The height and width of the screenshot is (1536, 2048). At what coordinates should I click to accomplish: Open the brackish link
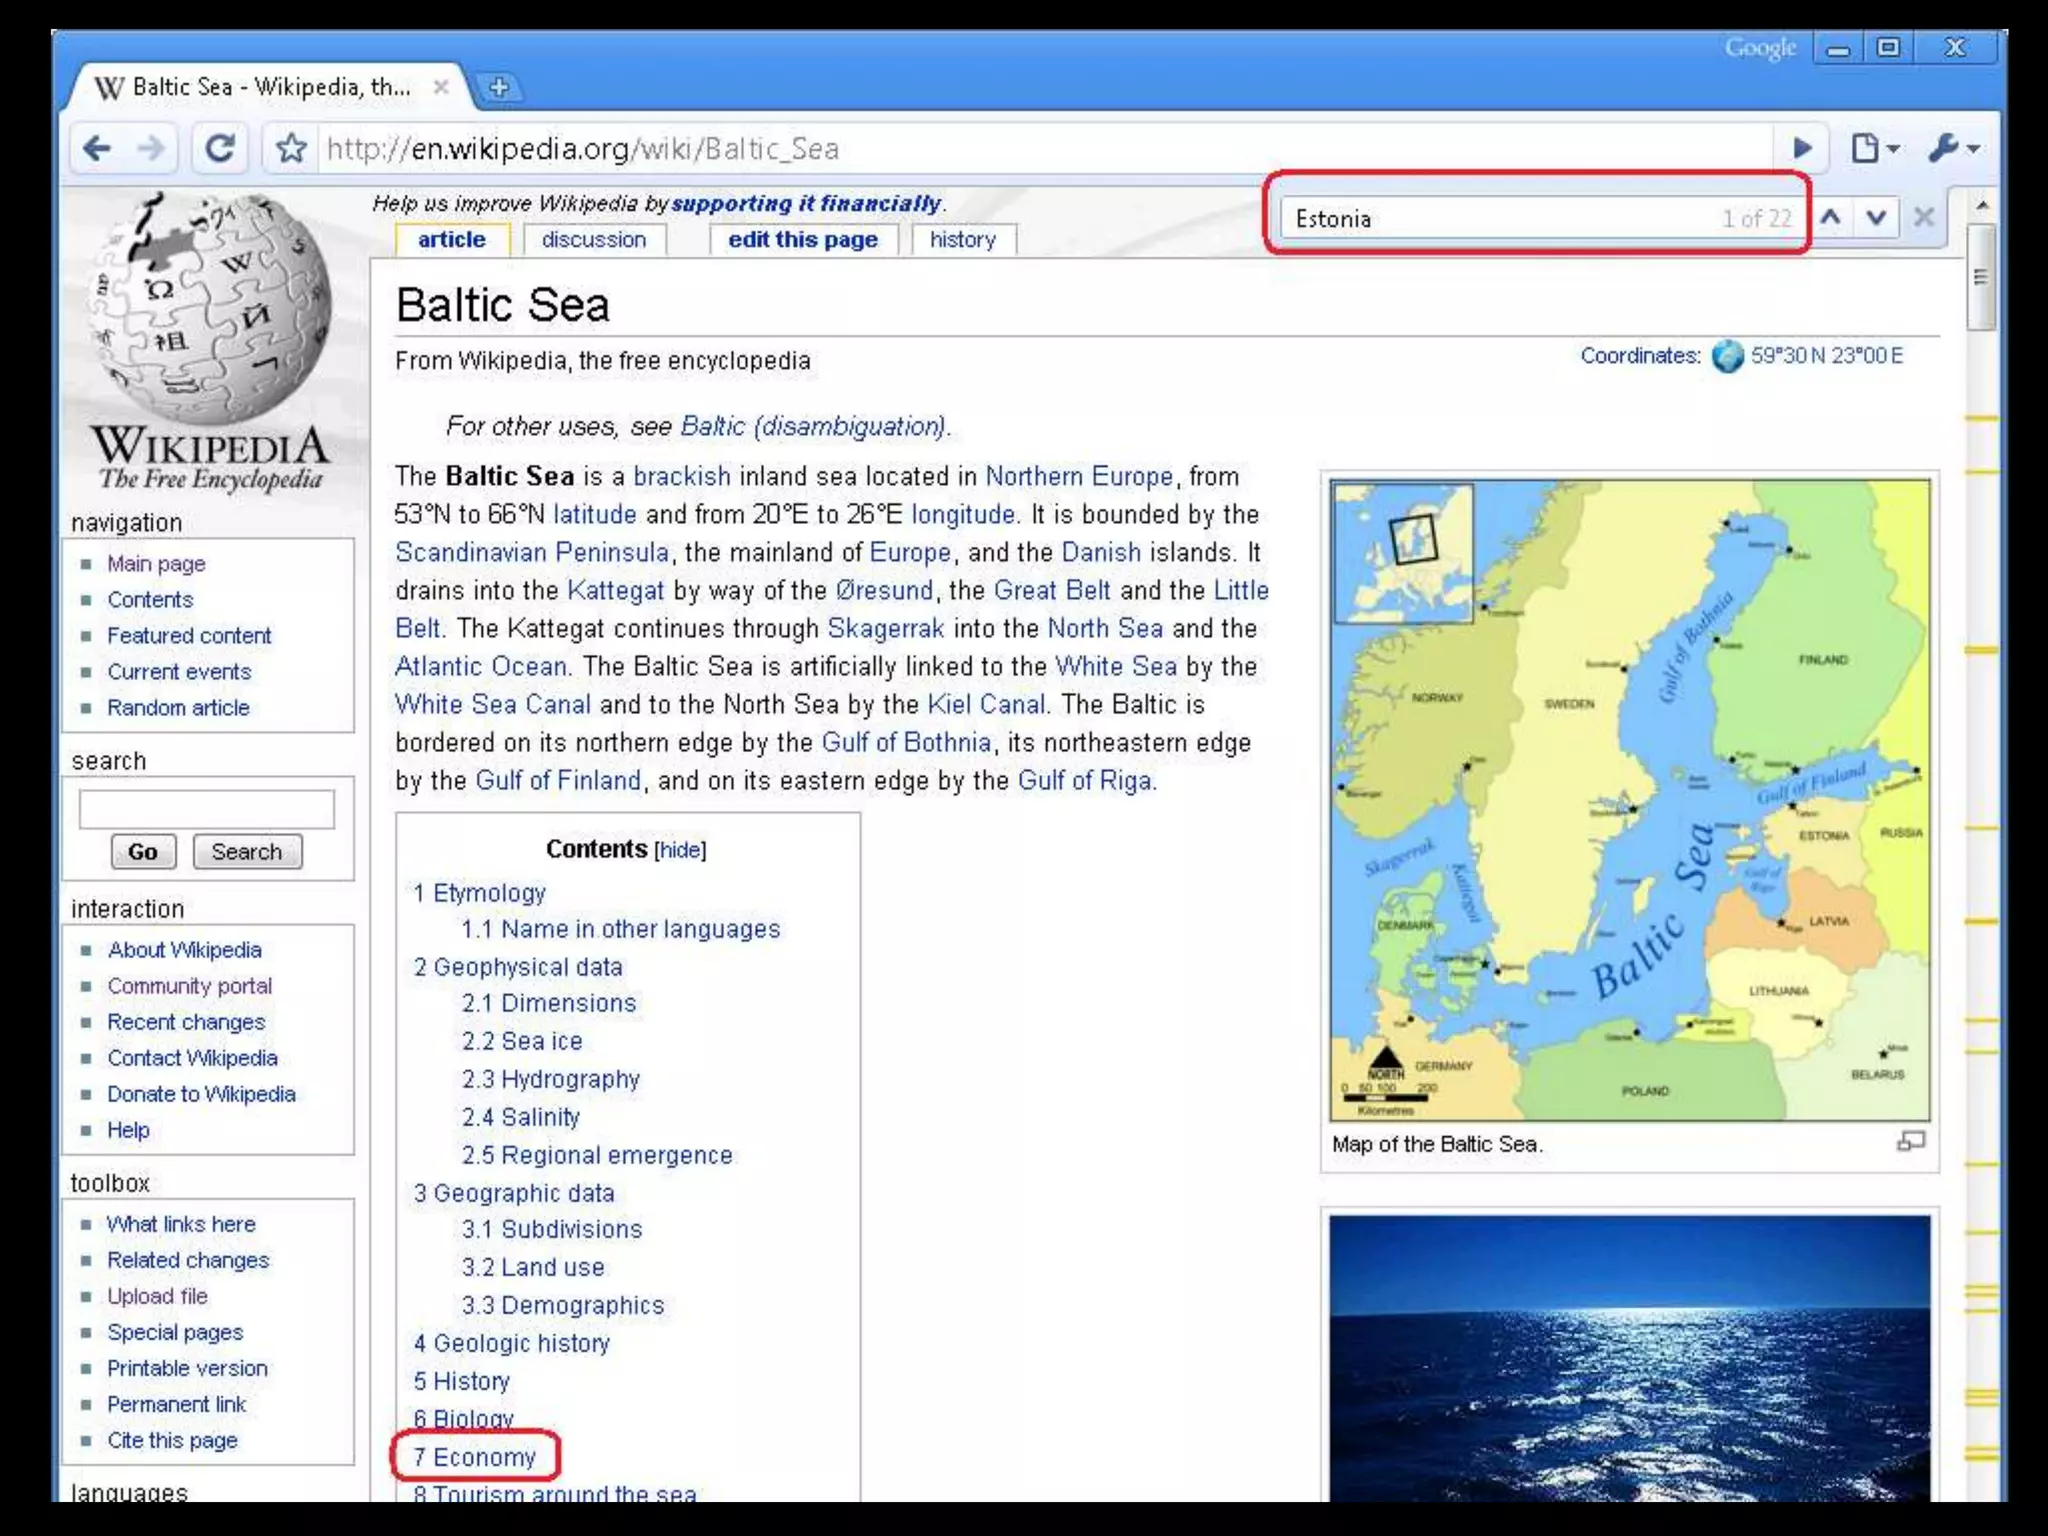tap(682, 476)
